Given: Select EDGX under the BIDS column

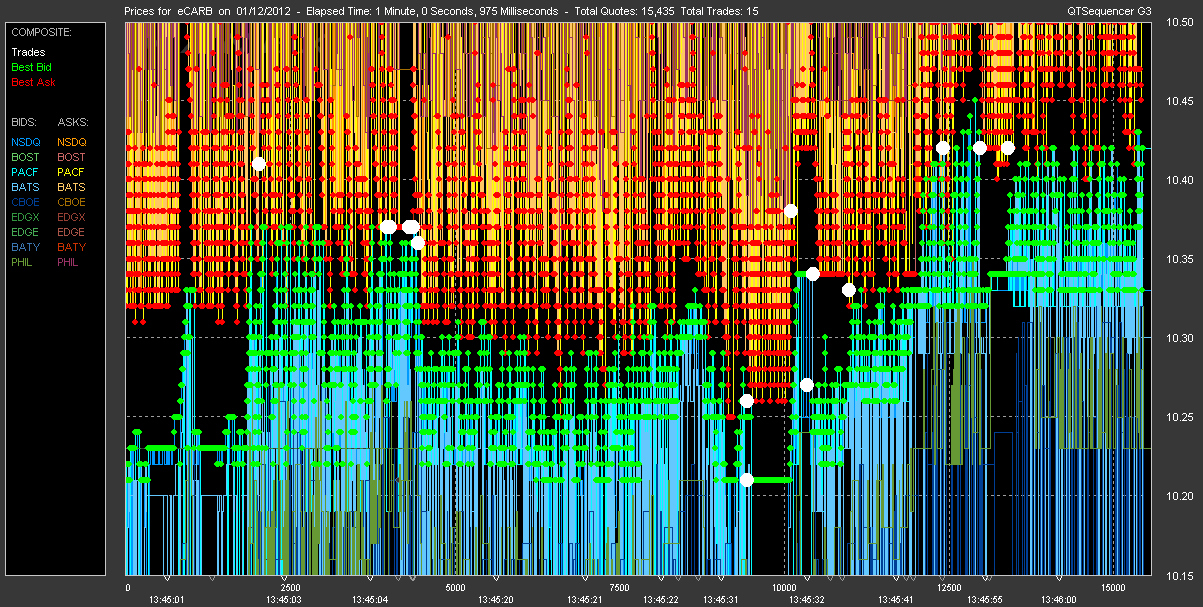Looking at the screenshot, I should pos(25,217).
